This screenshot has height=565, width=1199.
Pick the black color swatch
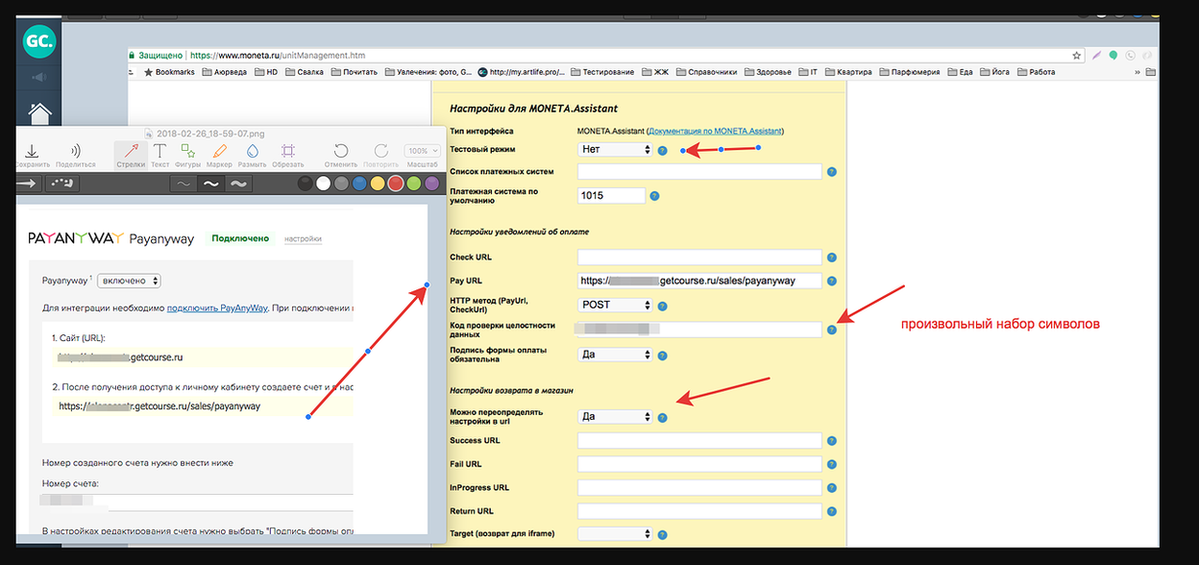(x=305, y=183)
